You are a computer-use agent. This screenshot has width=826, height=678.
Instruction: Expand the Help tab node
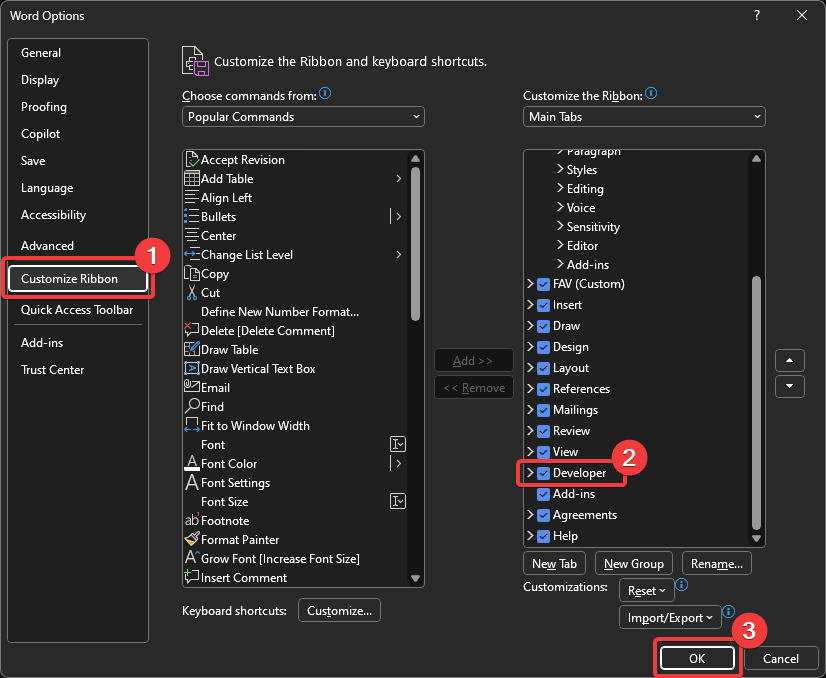(530, 536)
